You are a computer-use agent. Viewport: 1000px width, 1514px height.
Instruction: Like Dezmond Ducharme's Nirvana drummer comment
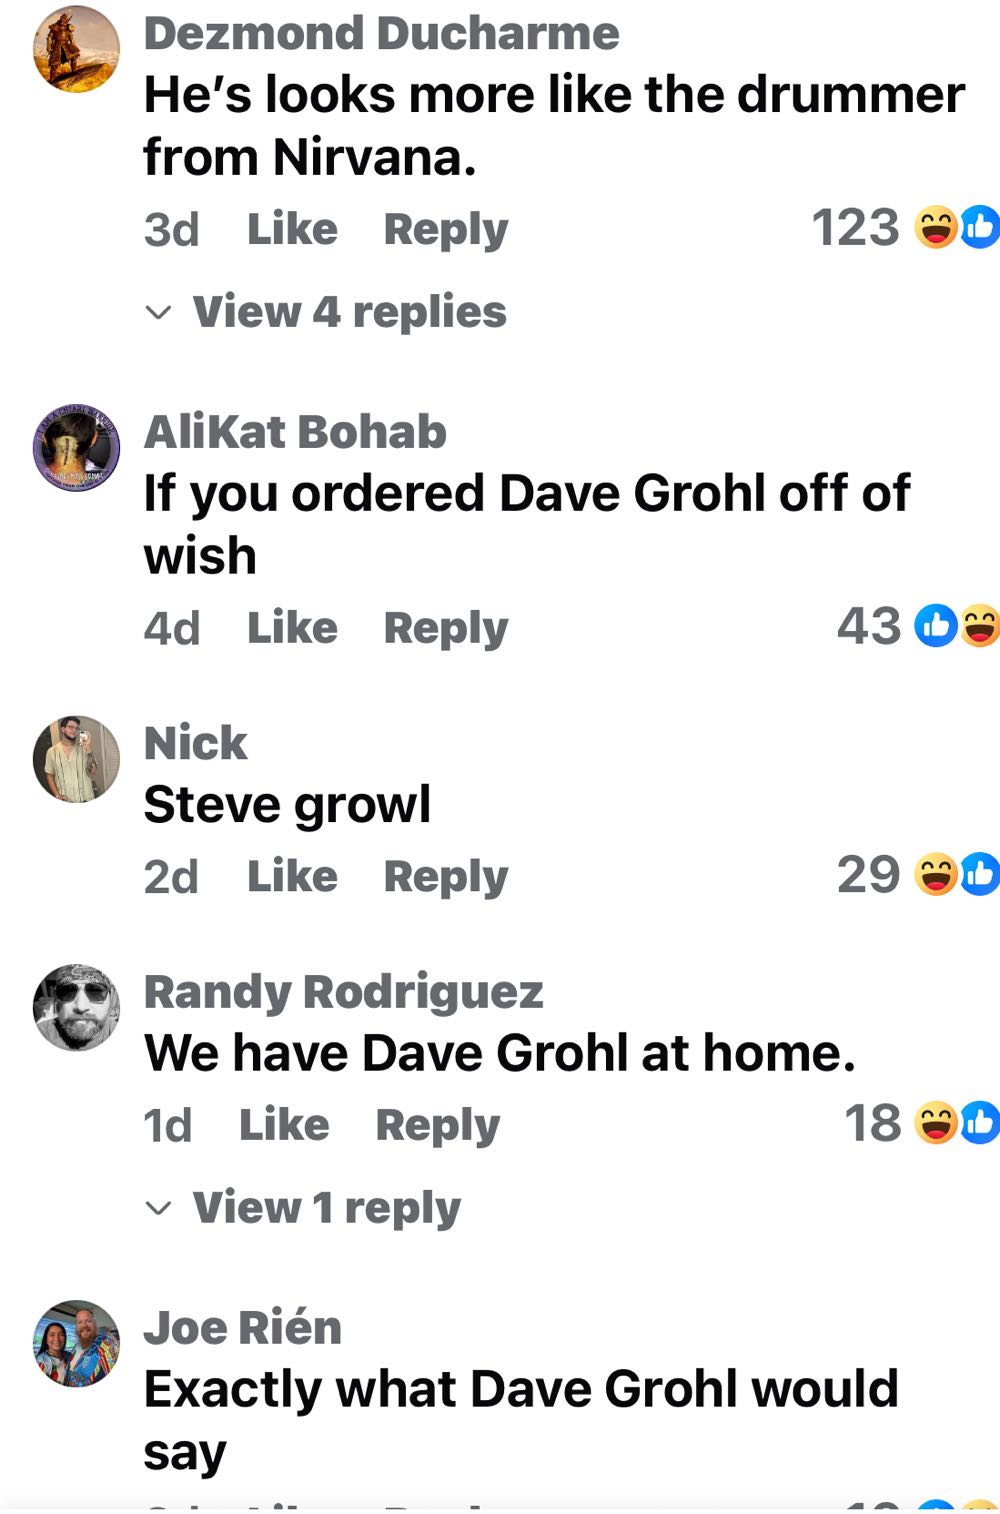point(292,229)
